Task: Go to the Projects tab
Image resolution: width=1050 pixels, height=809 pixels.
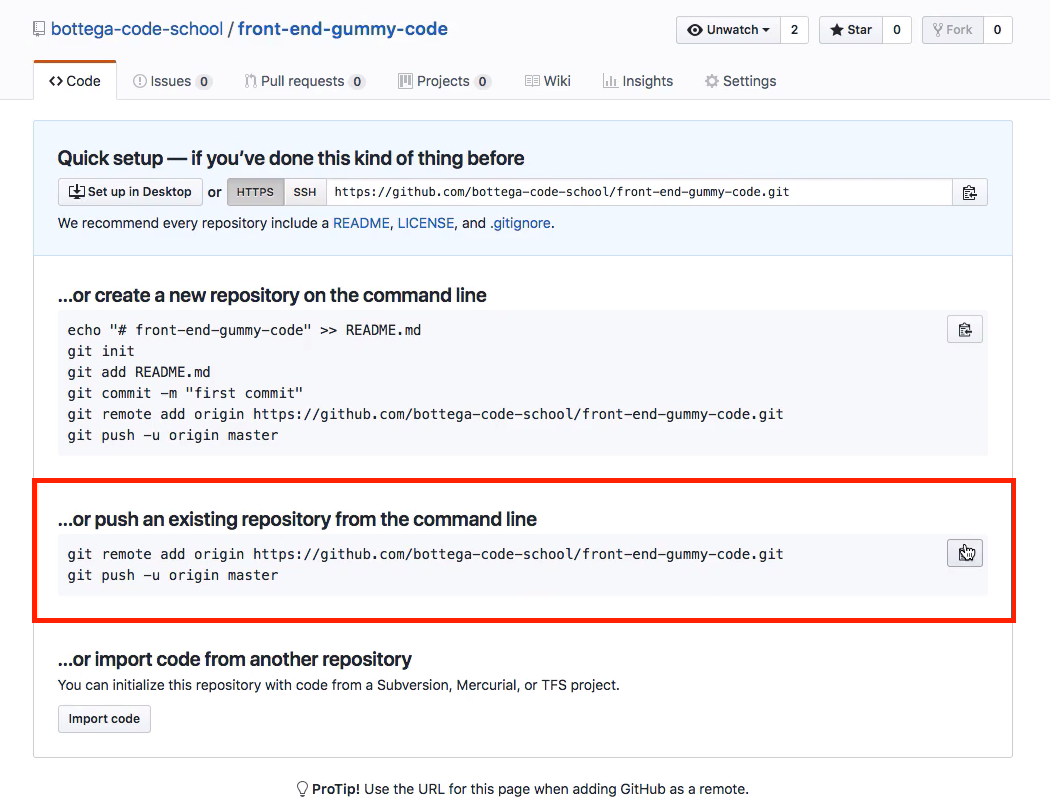Action: pyautogui.click(x=445, y=81)
